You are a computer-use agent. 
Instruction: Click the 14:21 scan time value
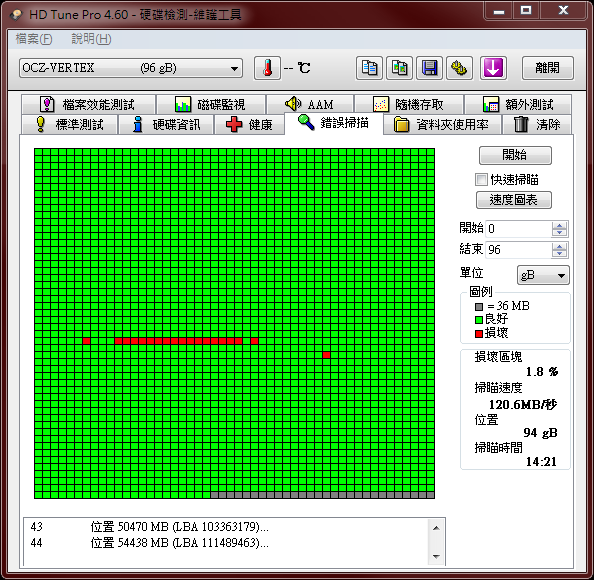(541, 461)
